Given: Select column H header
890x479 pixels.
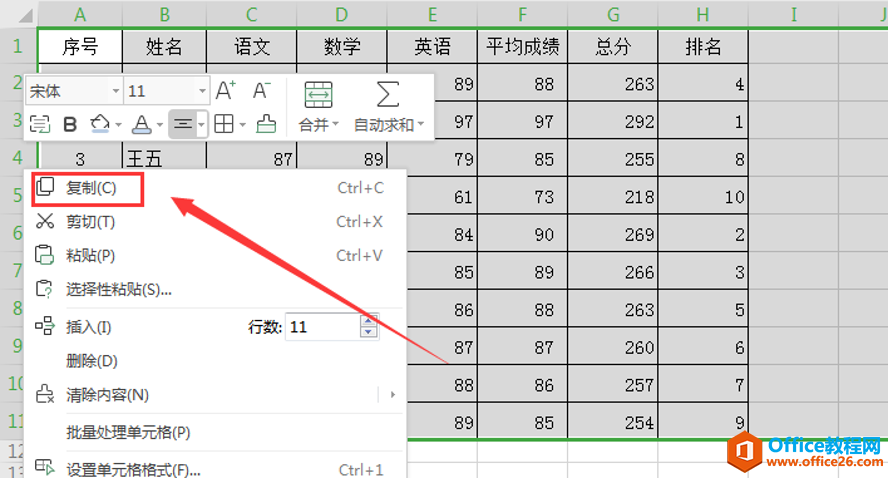Looking at the screenshot, I should point(703,15).
